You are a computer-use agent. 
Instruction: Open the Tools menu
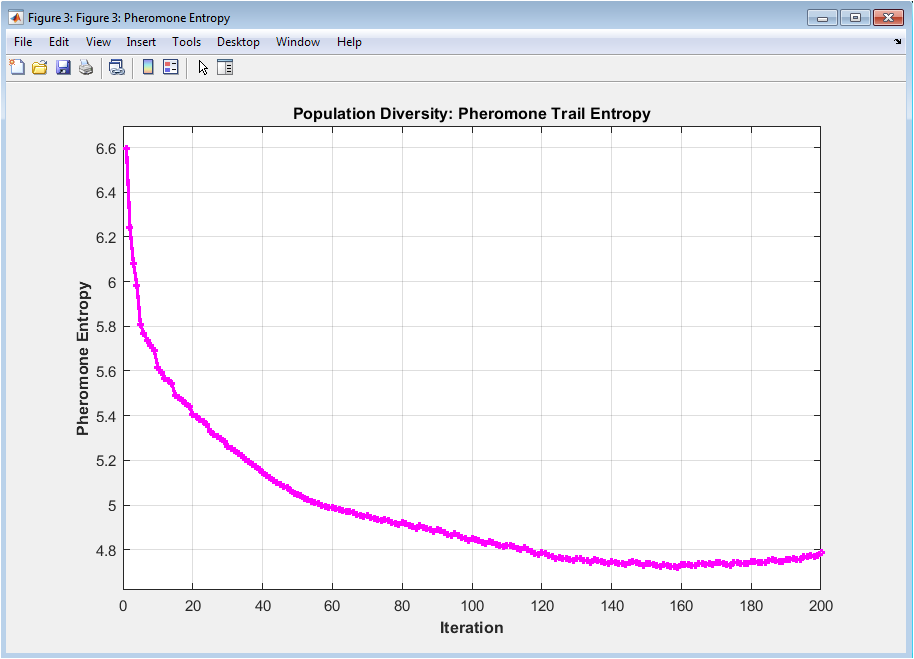(186, 42)
